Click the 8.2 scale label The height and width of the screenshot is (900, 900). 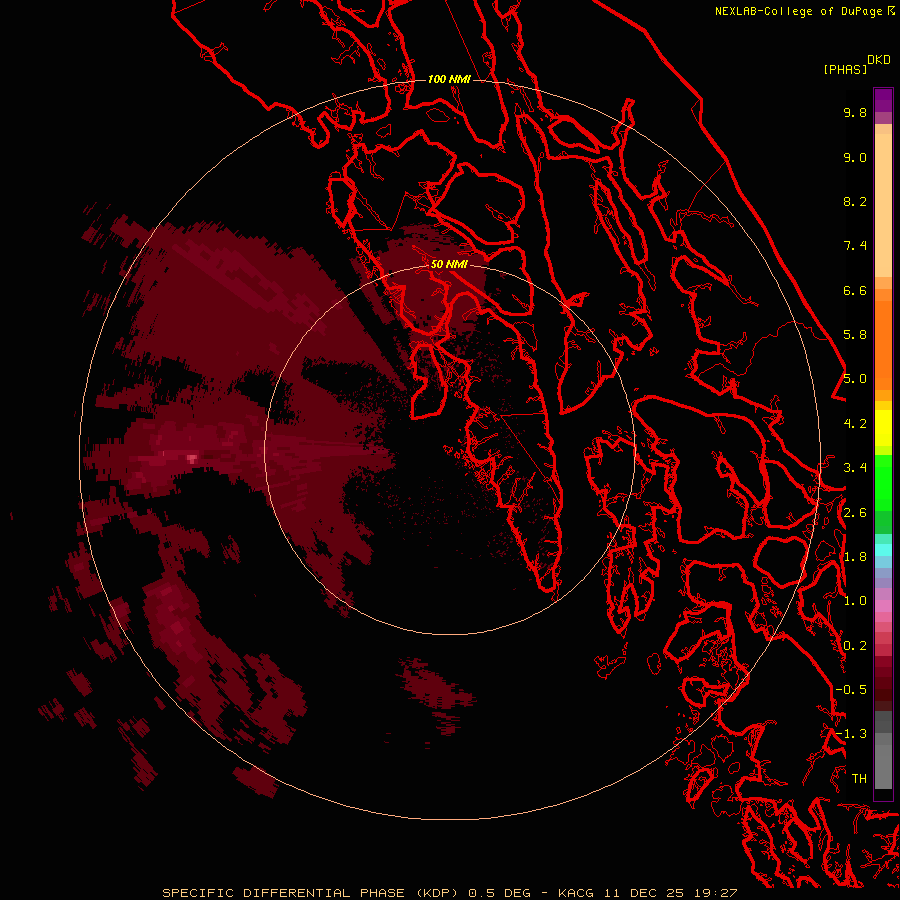coord(855,201)
